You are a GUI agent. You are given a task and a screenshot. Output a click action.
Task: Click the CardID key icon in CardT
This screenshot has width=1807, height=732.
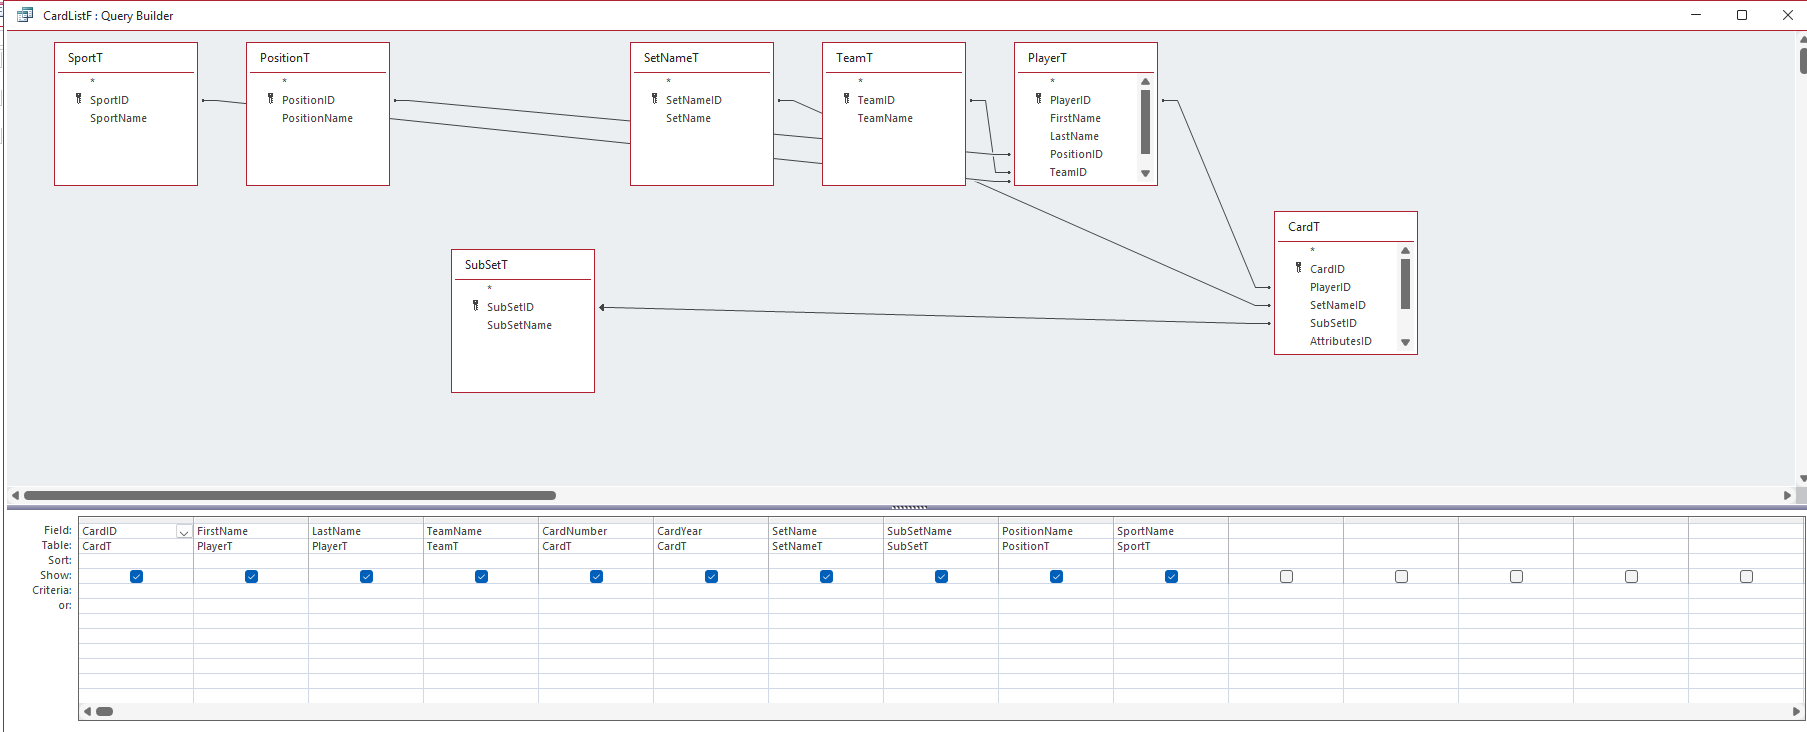(1299, 268)
